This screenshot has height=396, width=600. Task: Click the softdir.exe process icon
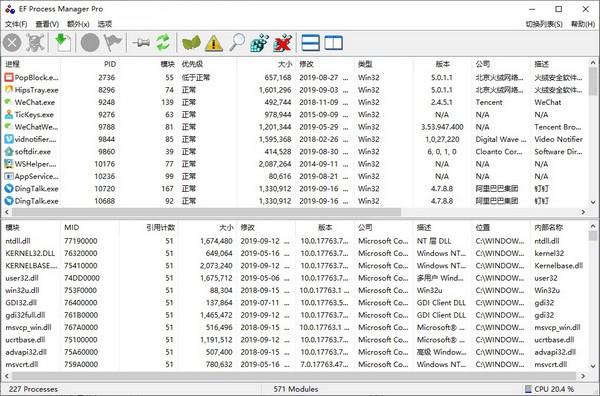click(x=9, y=152)
